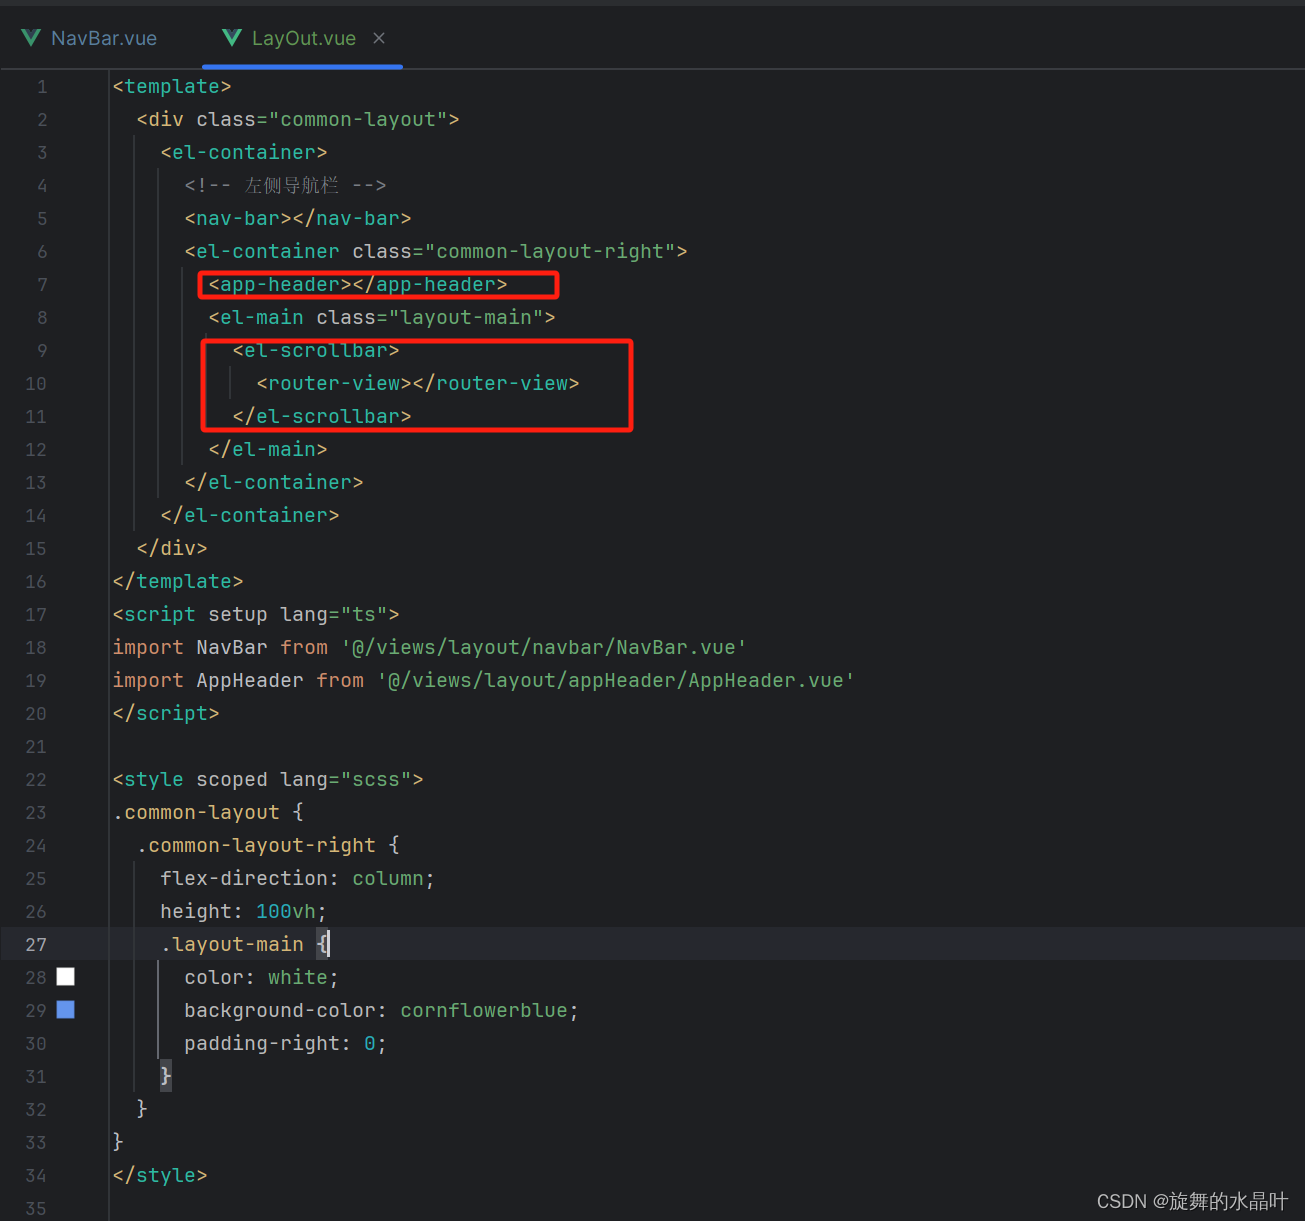Click the Vue icon on LayOut.vue tab
The image size is (1305, 1221).
click(232, 38)
